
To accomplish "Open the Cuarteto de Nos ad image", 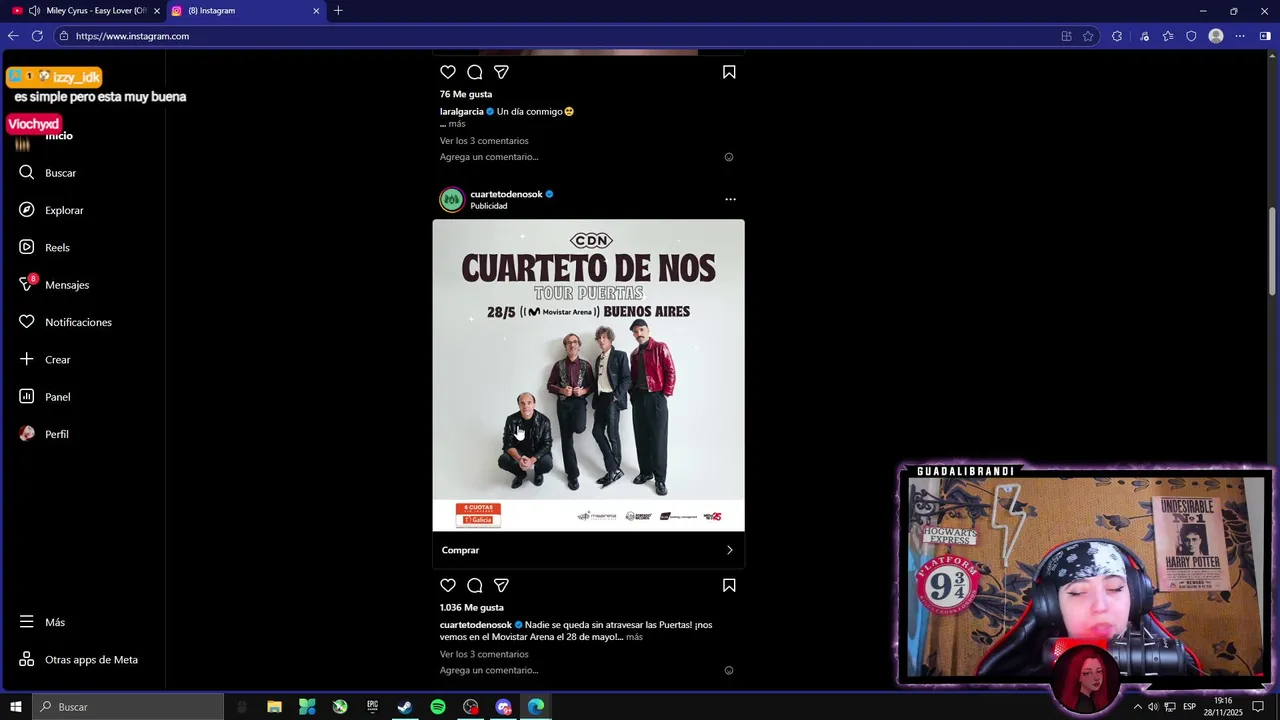I will click(x=588, y=375).
